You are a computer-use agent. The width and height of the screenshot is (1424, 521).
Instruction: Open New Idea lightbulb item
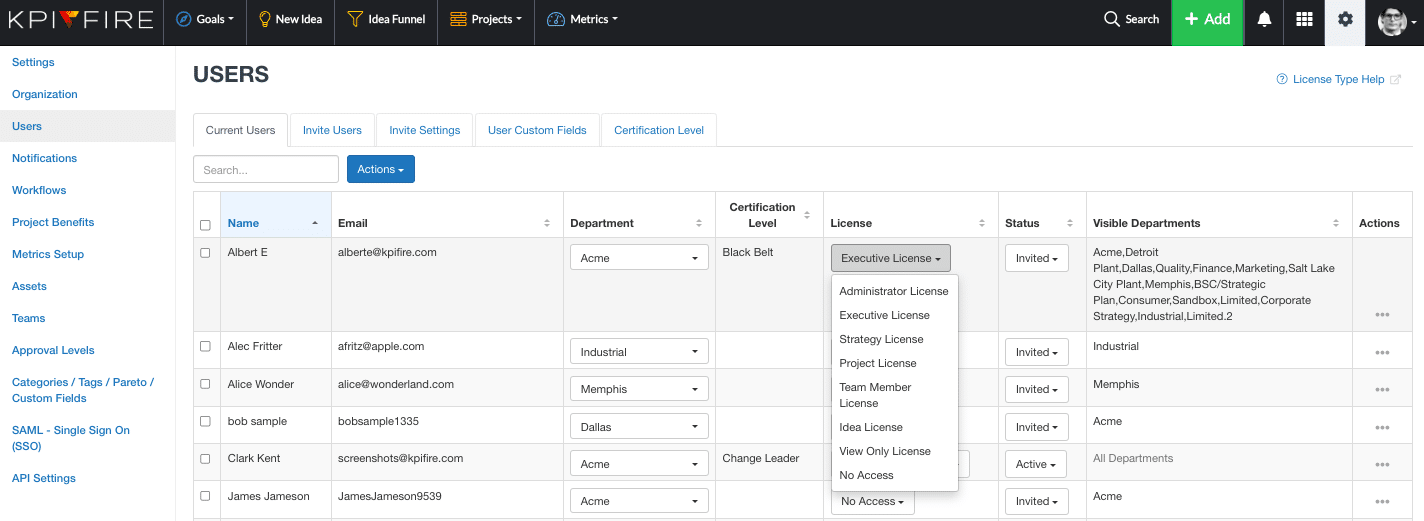coord(290,19)
